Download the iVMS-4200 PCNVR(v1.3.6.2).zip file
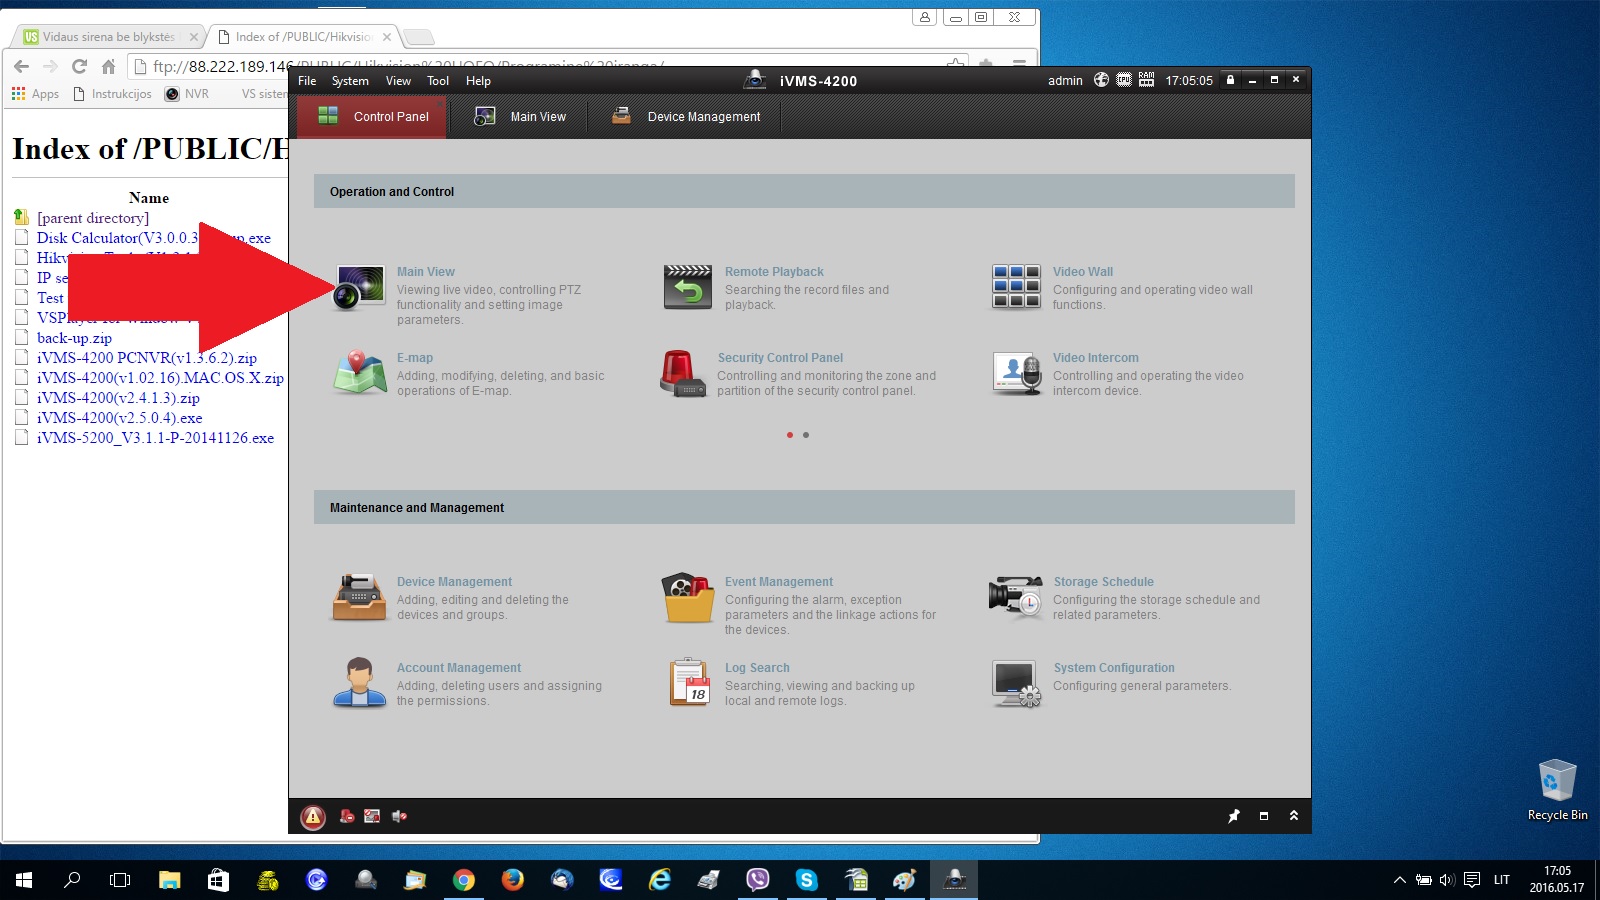Viewport: 1600px width, 900px height. click(147, 358)
